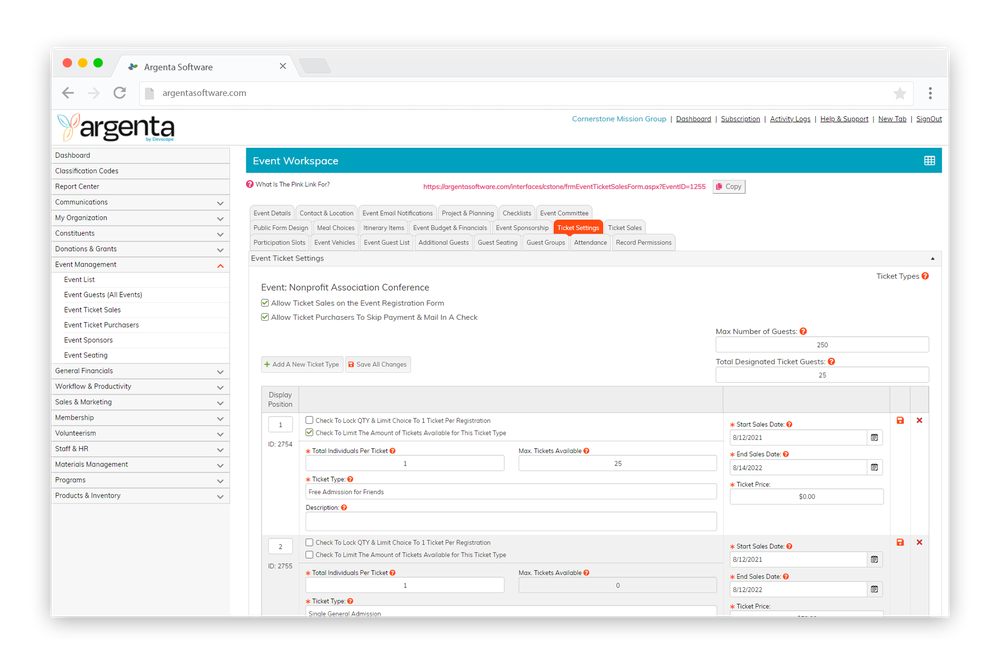Open the Subscription link in the header
Image resolution: width=1000 pixels, height=663 pixels.
pyautogui.click(x=740, y=119)
